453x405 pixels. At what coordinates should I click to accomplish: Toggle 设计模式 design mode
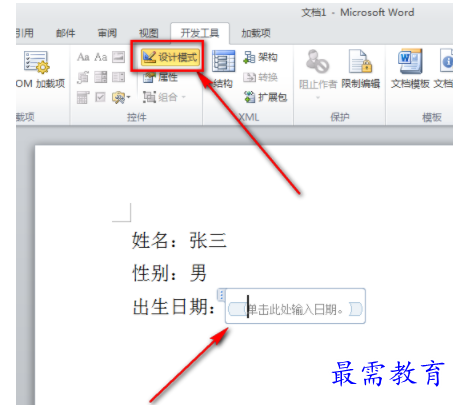pyautogui.click(x=170, y=57)
